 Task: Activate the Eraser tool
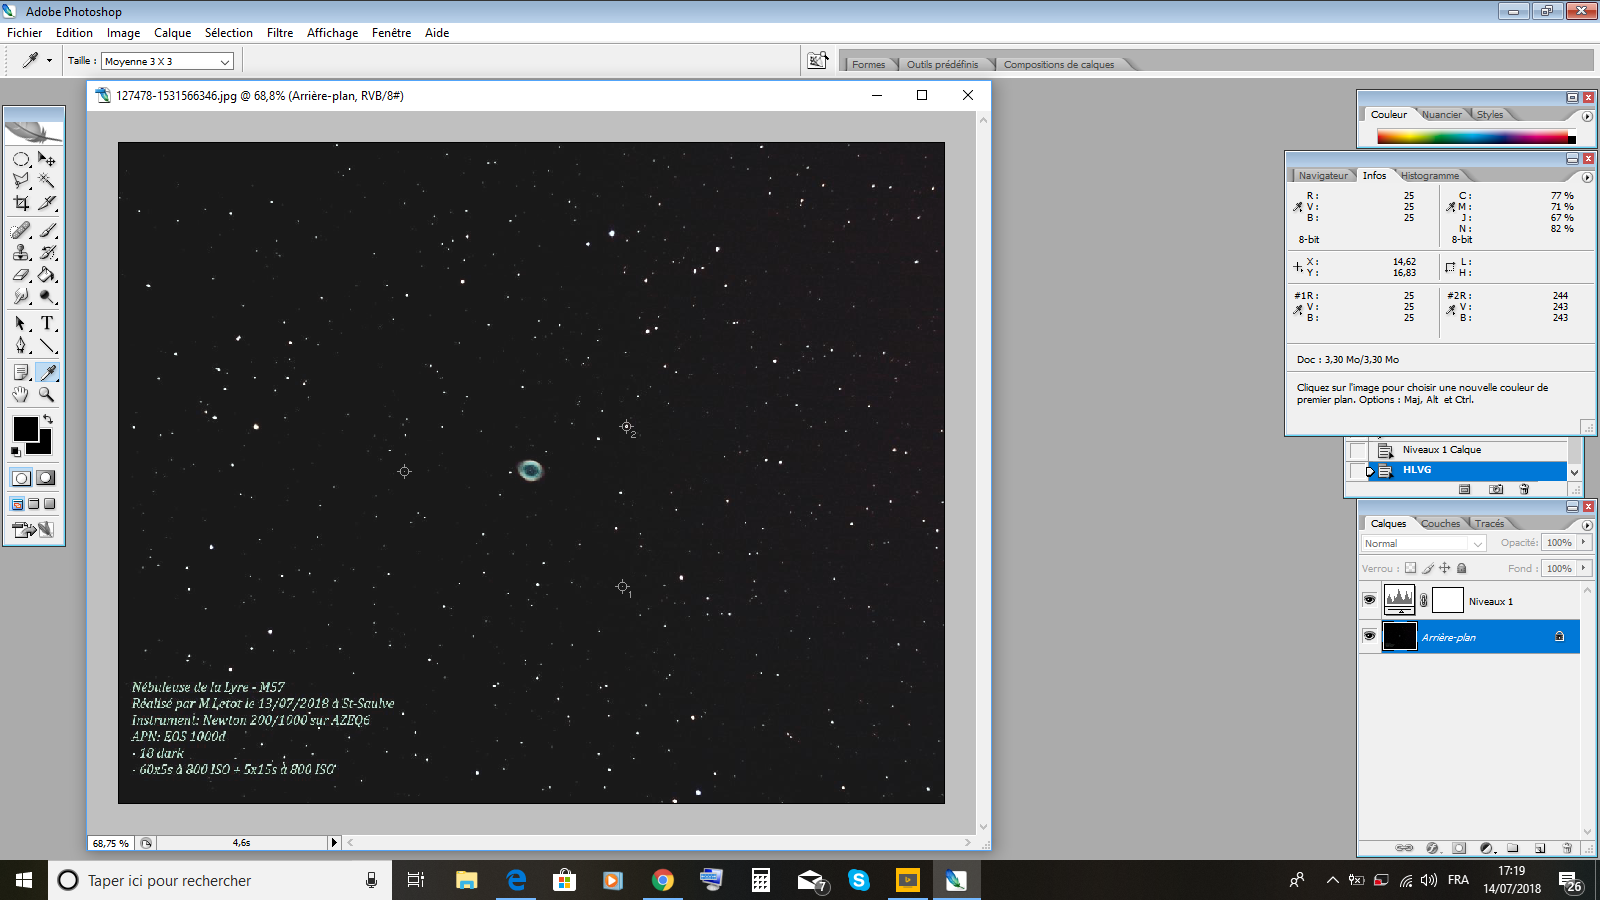(x=21, y=274)
